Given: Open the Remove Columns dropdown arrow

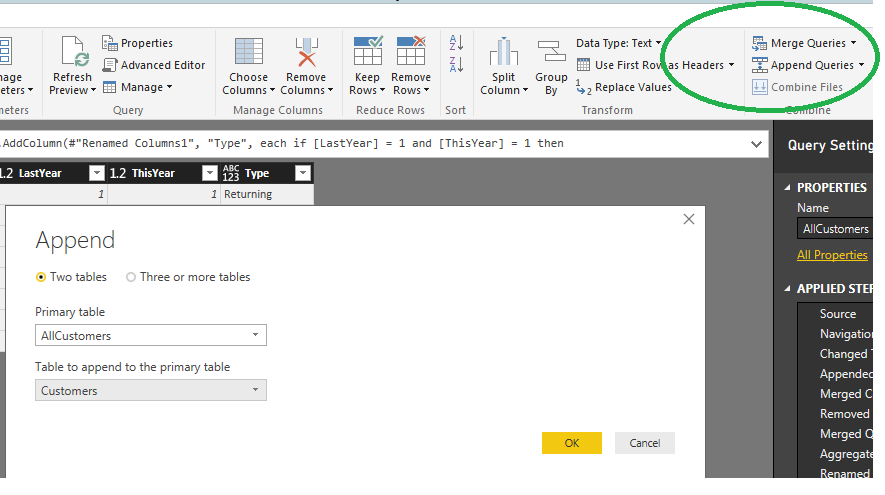Looking at the screenshot, I should click(330, 90).
